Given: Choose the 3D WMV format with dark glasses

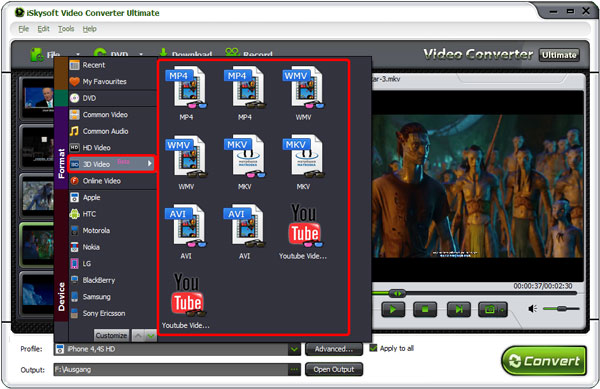Looking at the screenshot, I should click(186, 162).
